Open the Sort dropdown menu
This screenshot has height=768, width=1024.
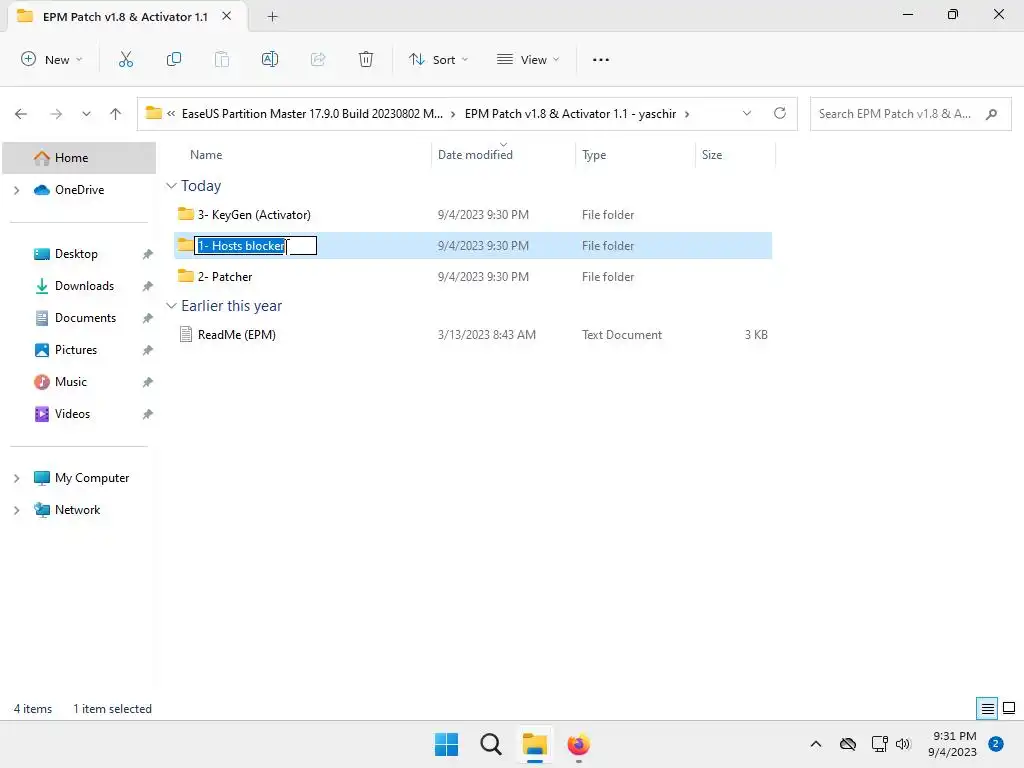point(439,59)
